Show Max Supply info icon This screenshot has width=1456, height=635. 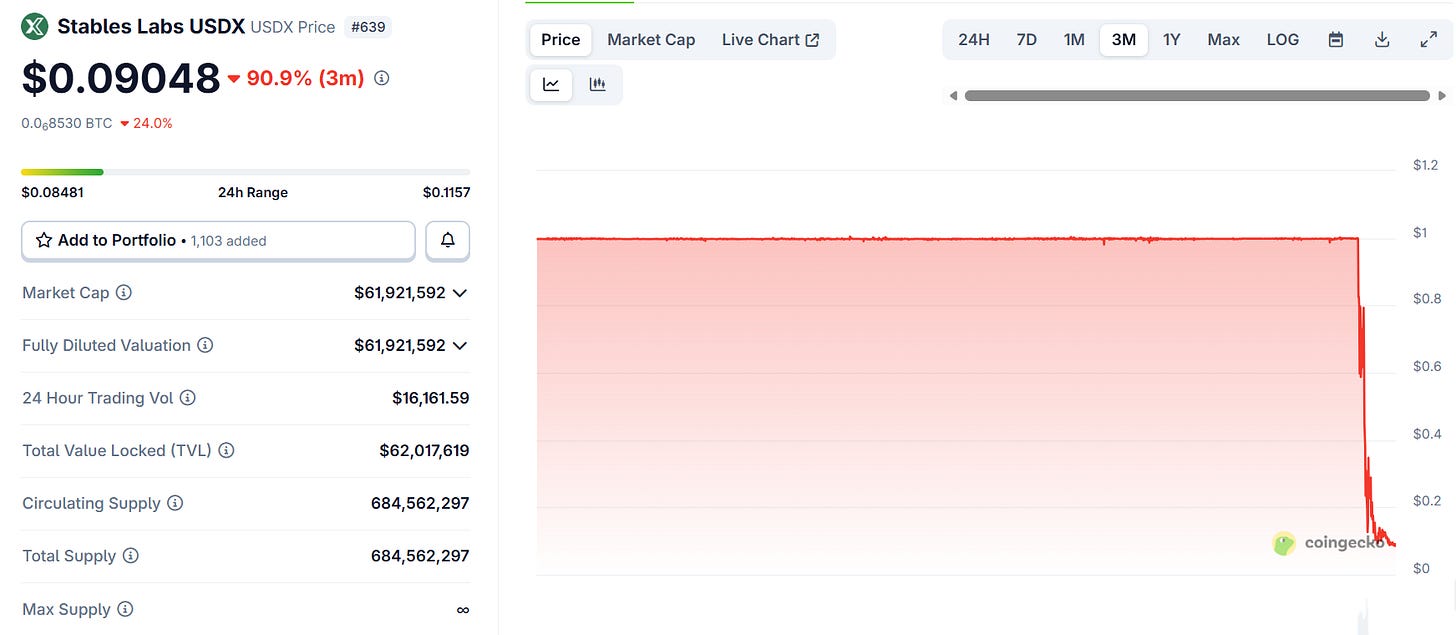click(x=125, y=609)
